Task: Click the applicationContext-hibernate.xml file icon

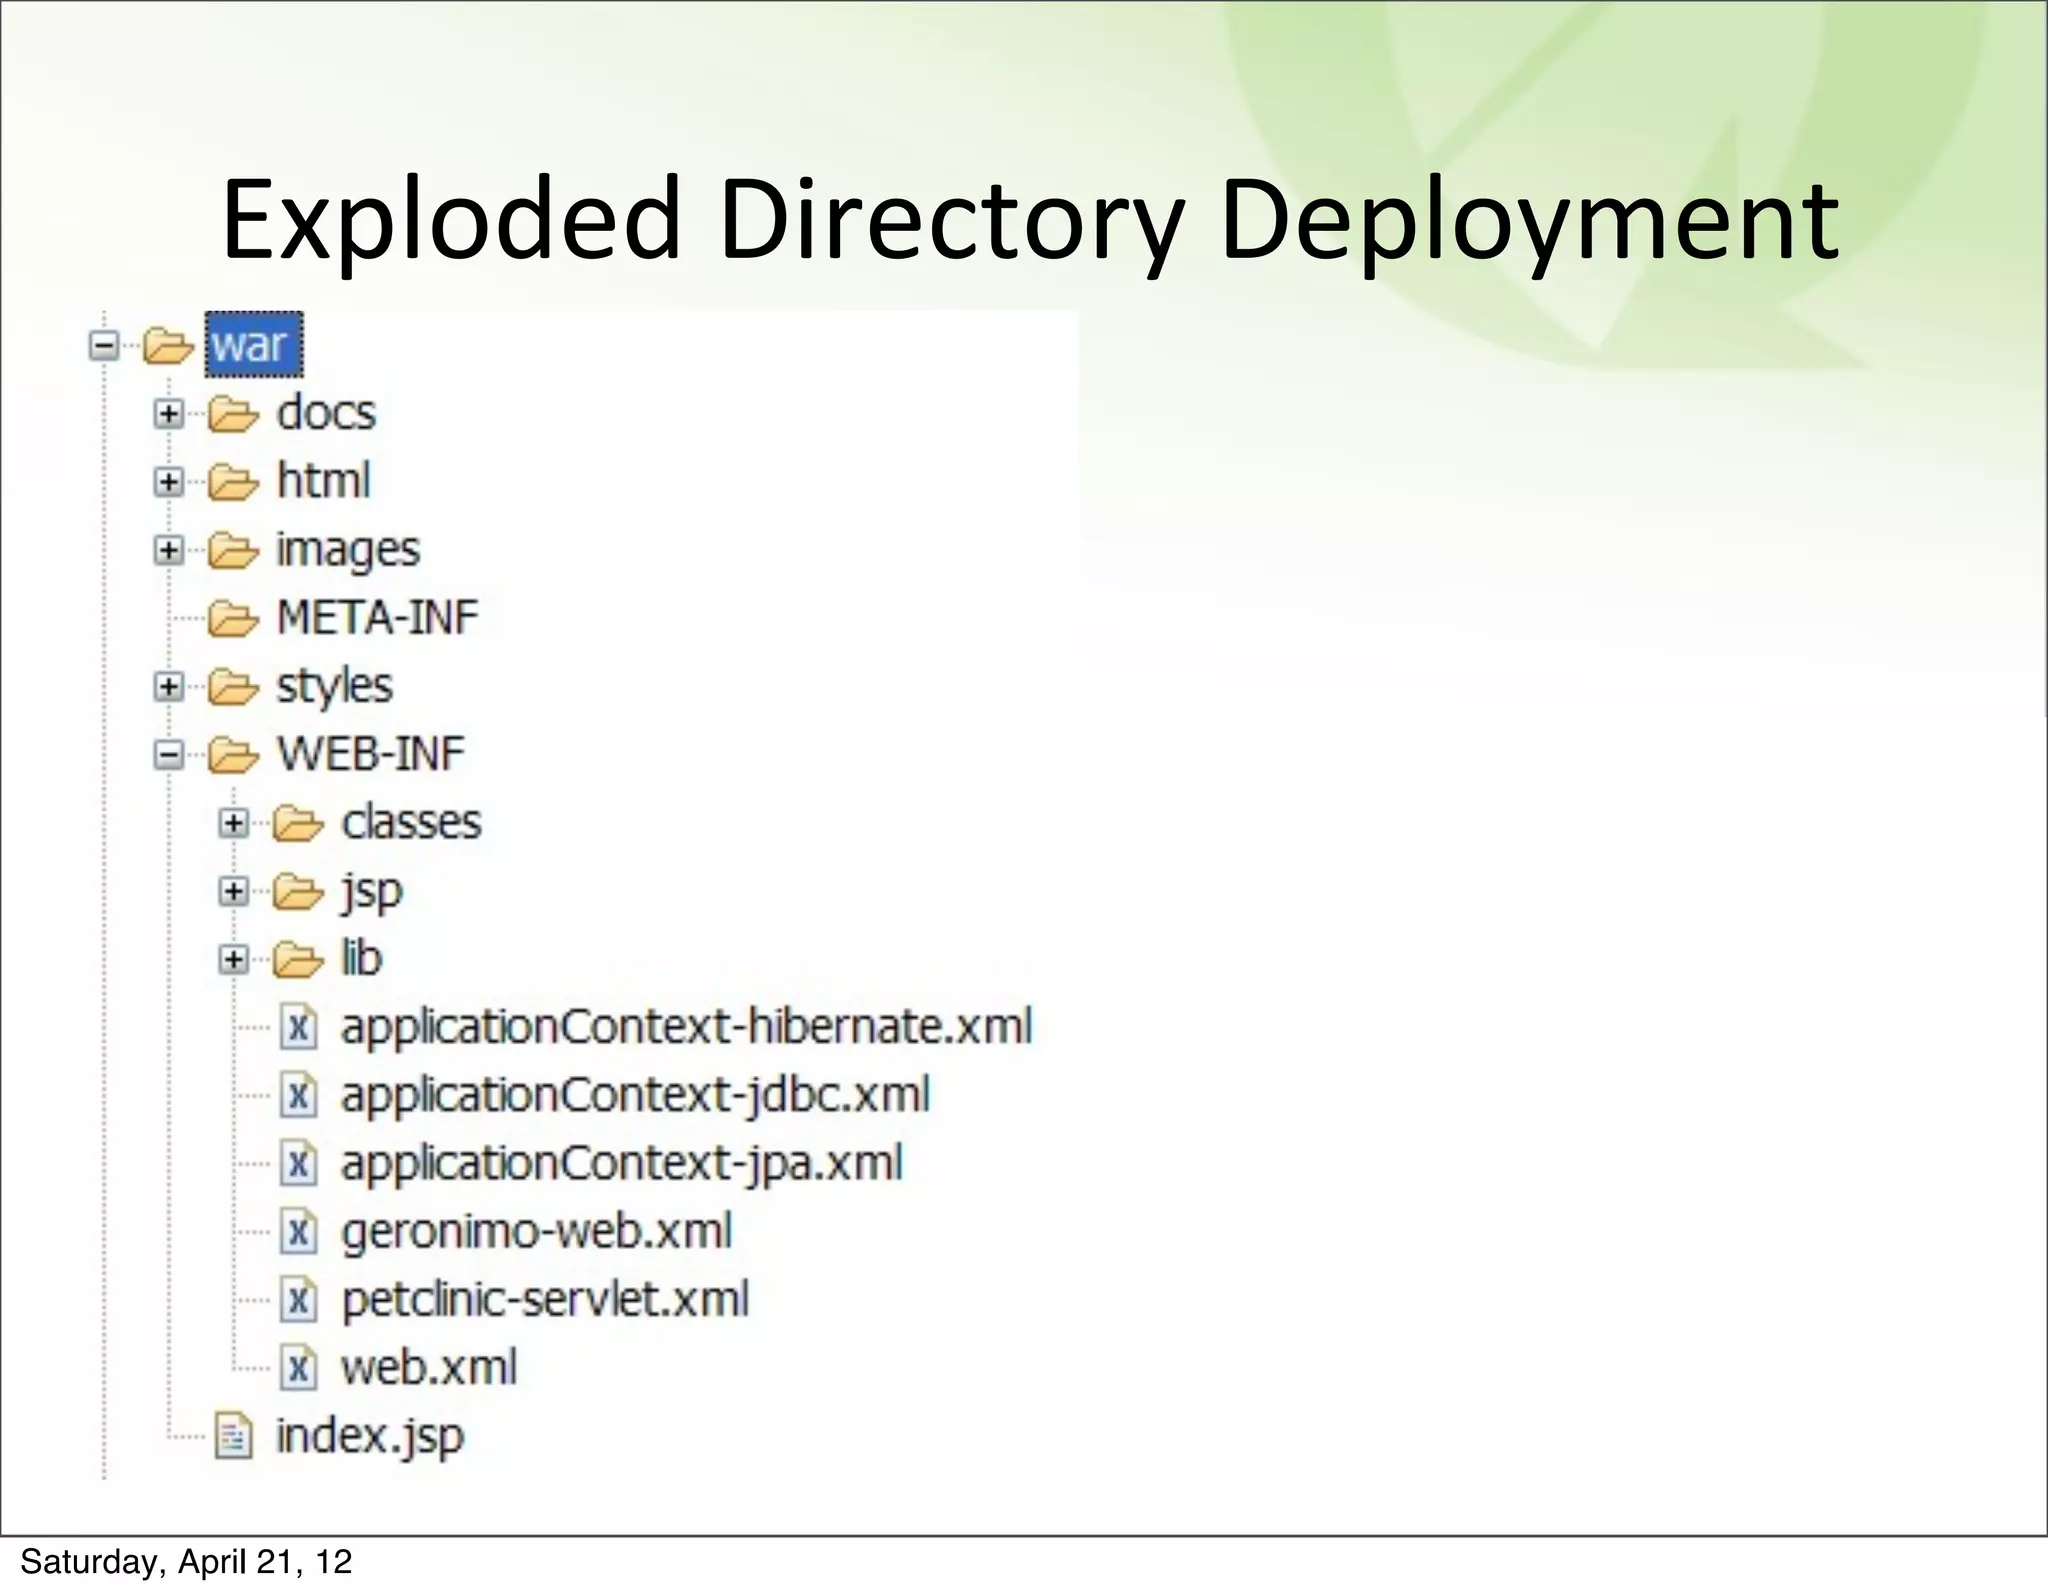Action: pos(298,1027)
